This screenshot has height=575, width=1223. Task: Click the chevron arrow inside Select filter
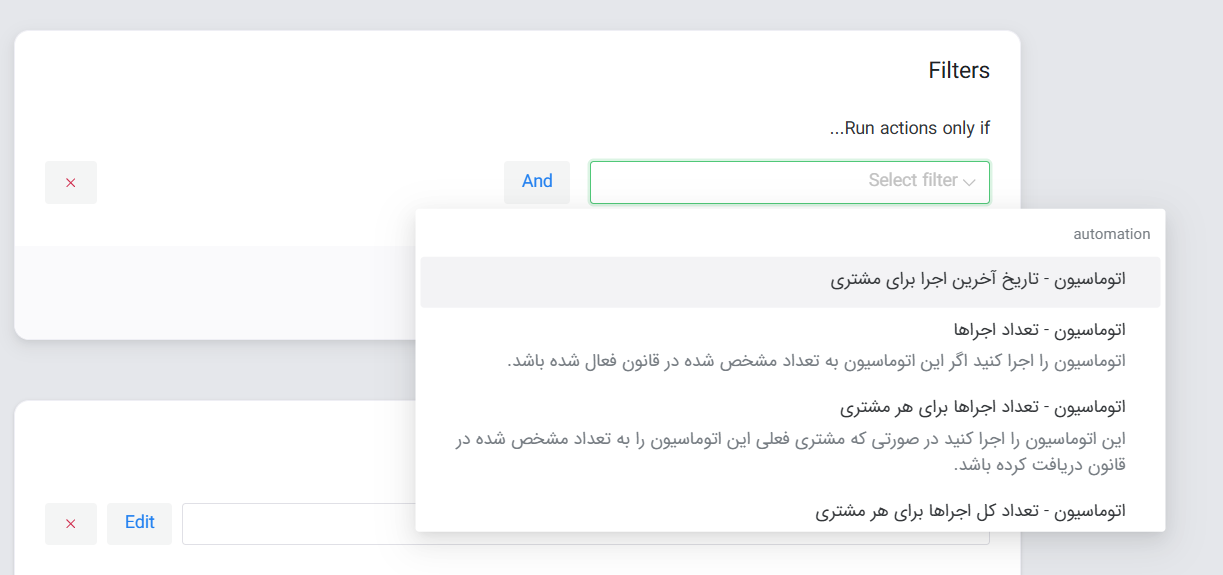pos(969,182)
